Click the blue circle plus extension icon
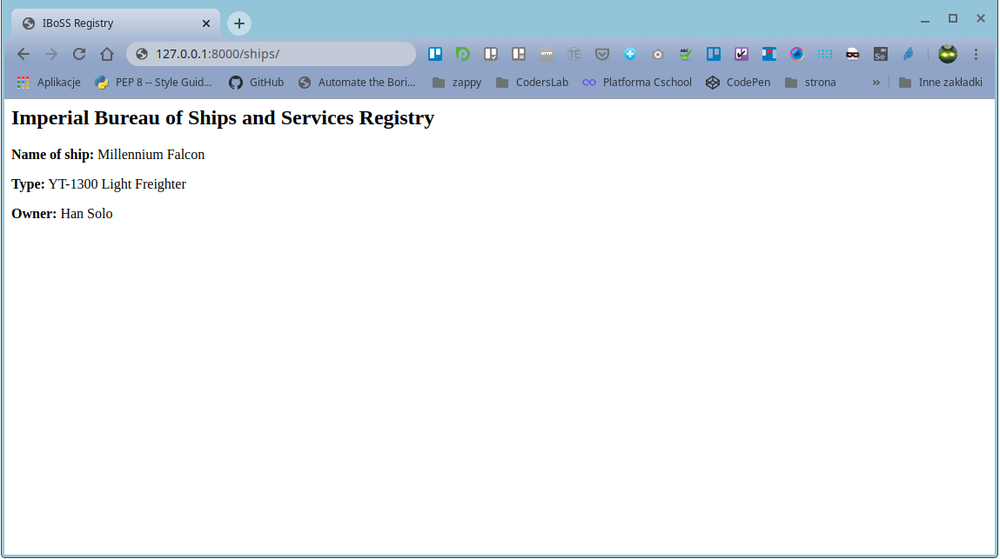This screenshot has height=559, width=1000. click(630, 54)
